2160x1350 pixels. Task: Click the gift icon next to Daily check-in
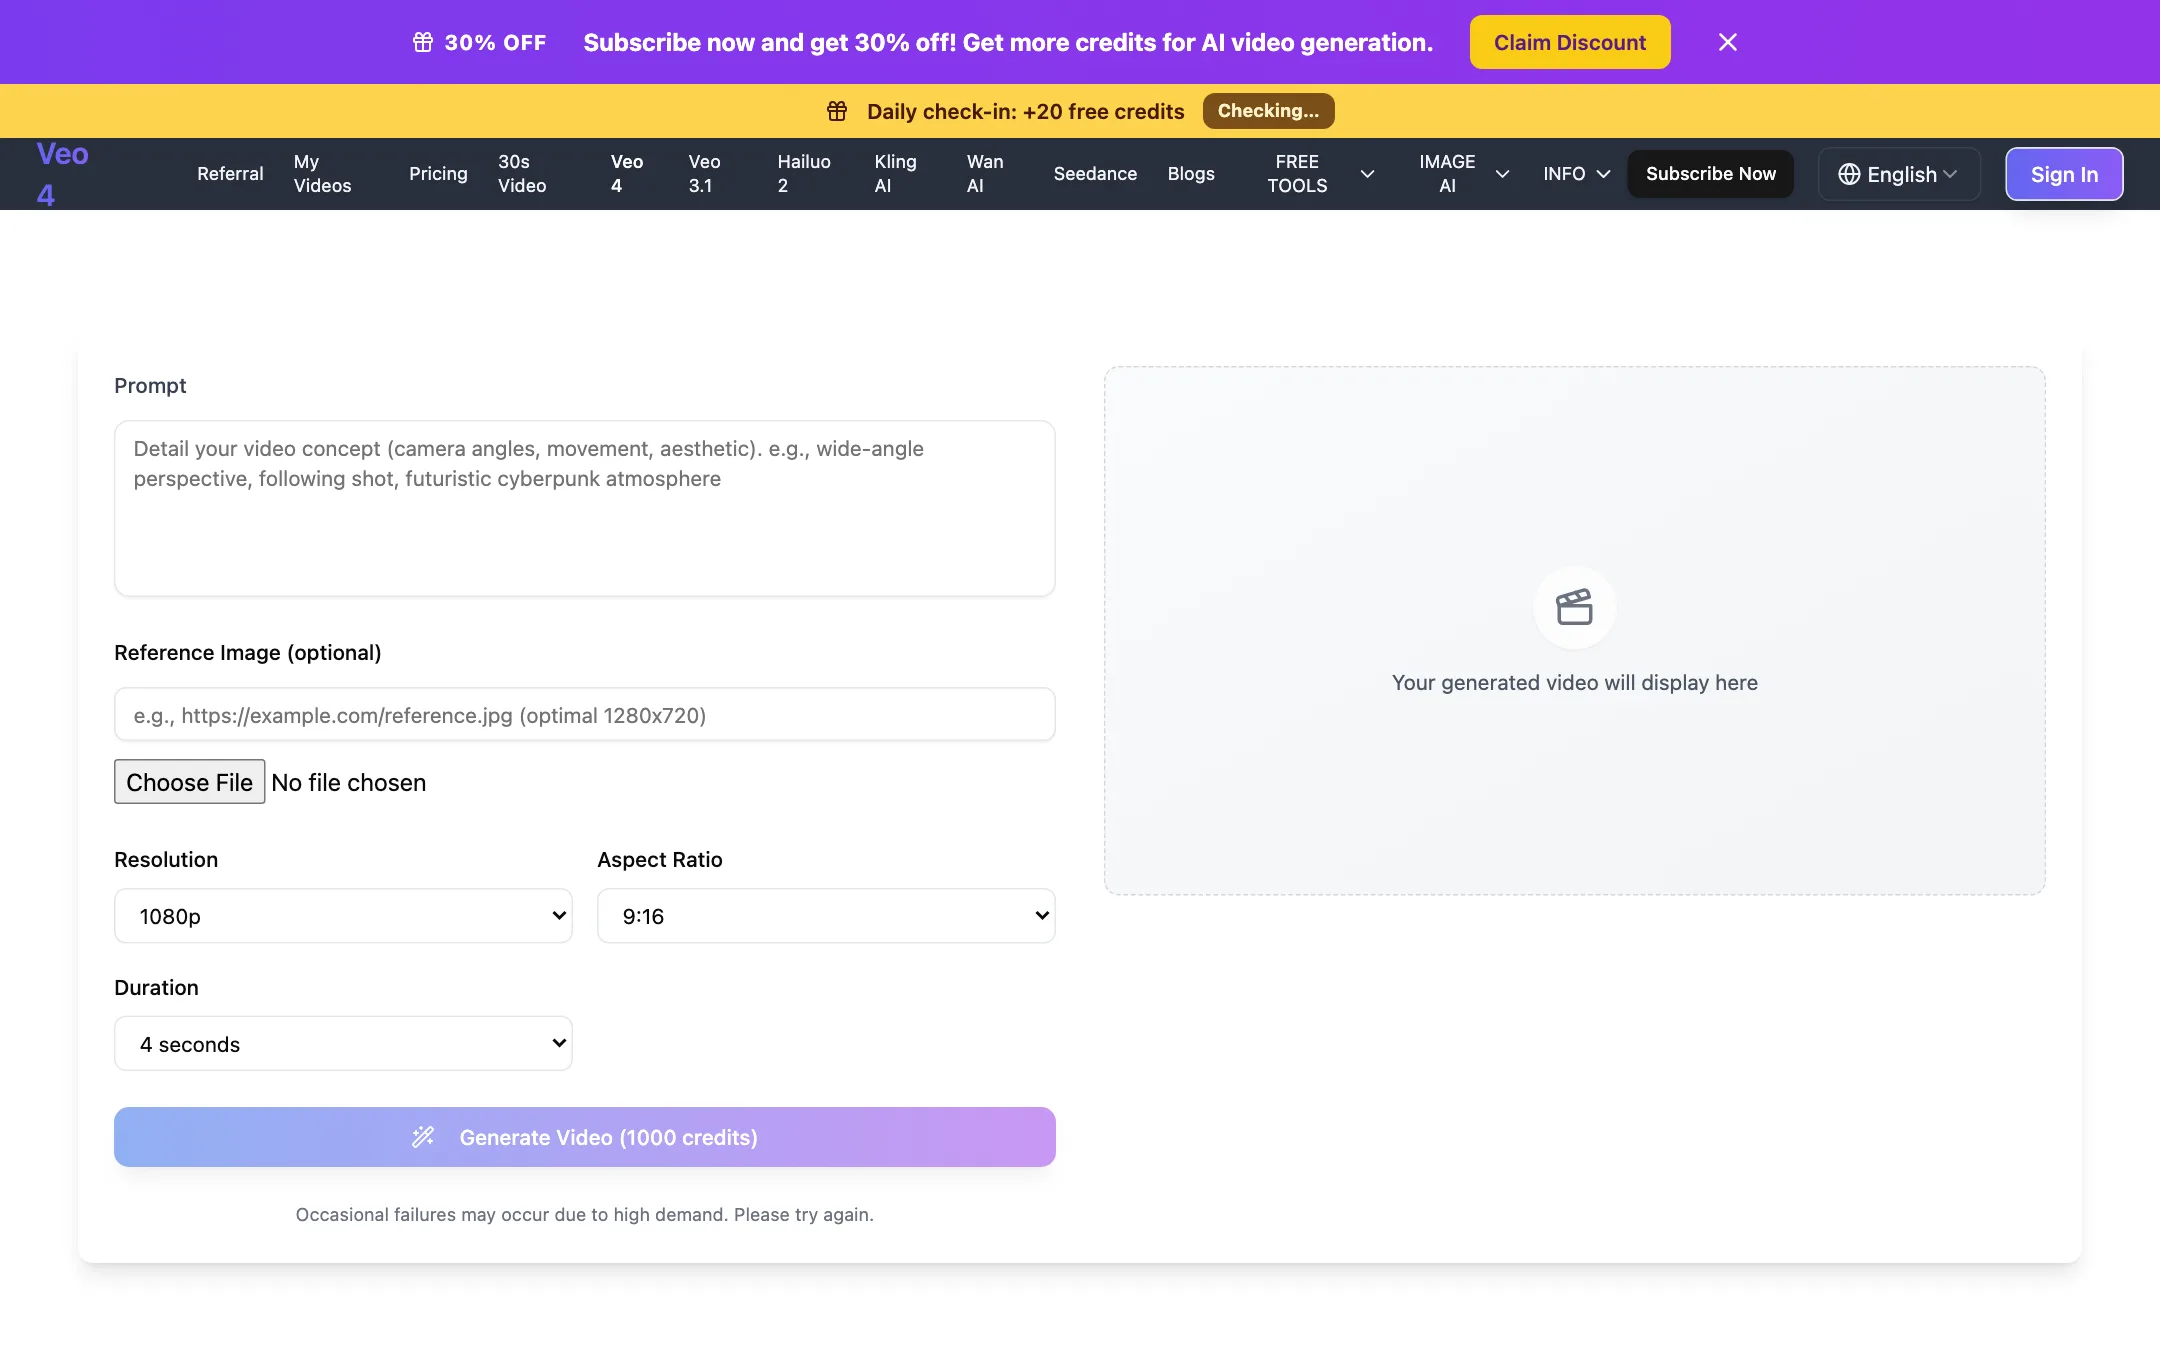tap(837, 111)
